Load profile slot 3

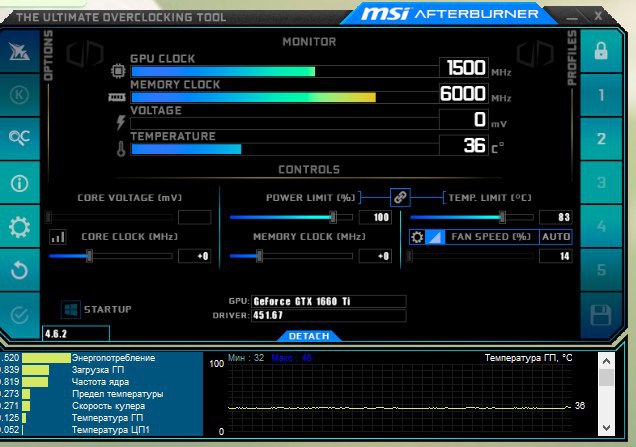point(601,183)
